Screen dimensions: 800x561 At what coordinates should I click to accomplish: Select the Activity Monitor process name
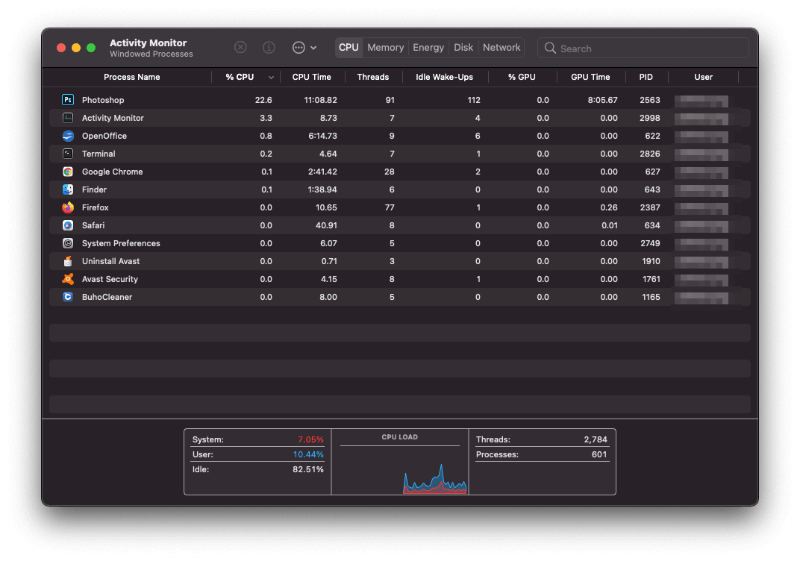(x=113, y=118)
